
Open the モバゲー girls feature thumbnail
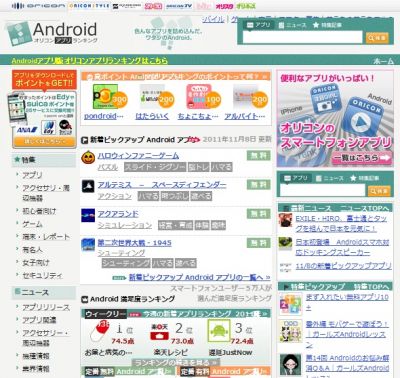coord(291,331)
